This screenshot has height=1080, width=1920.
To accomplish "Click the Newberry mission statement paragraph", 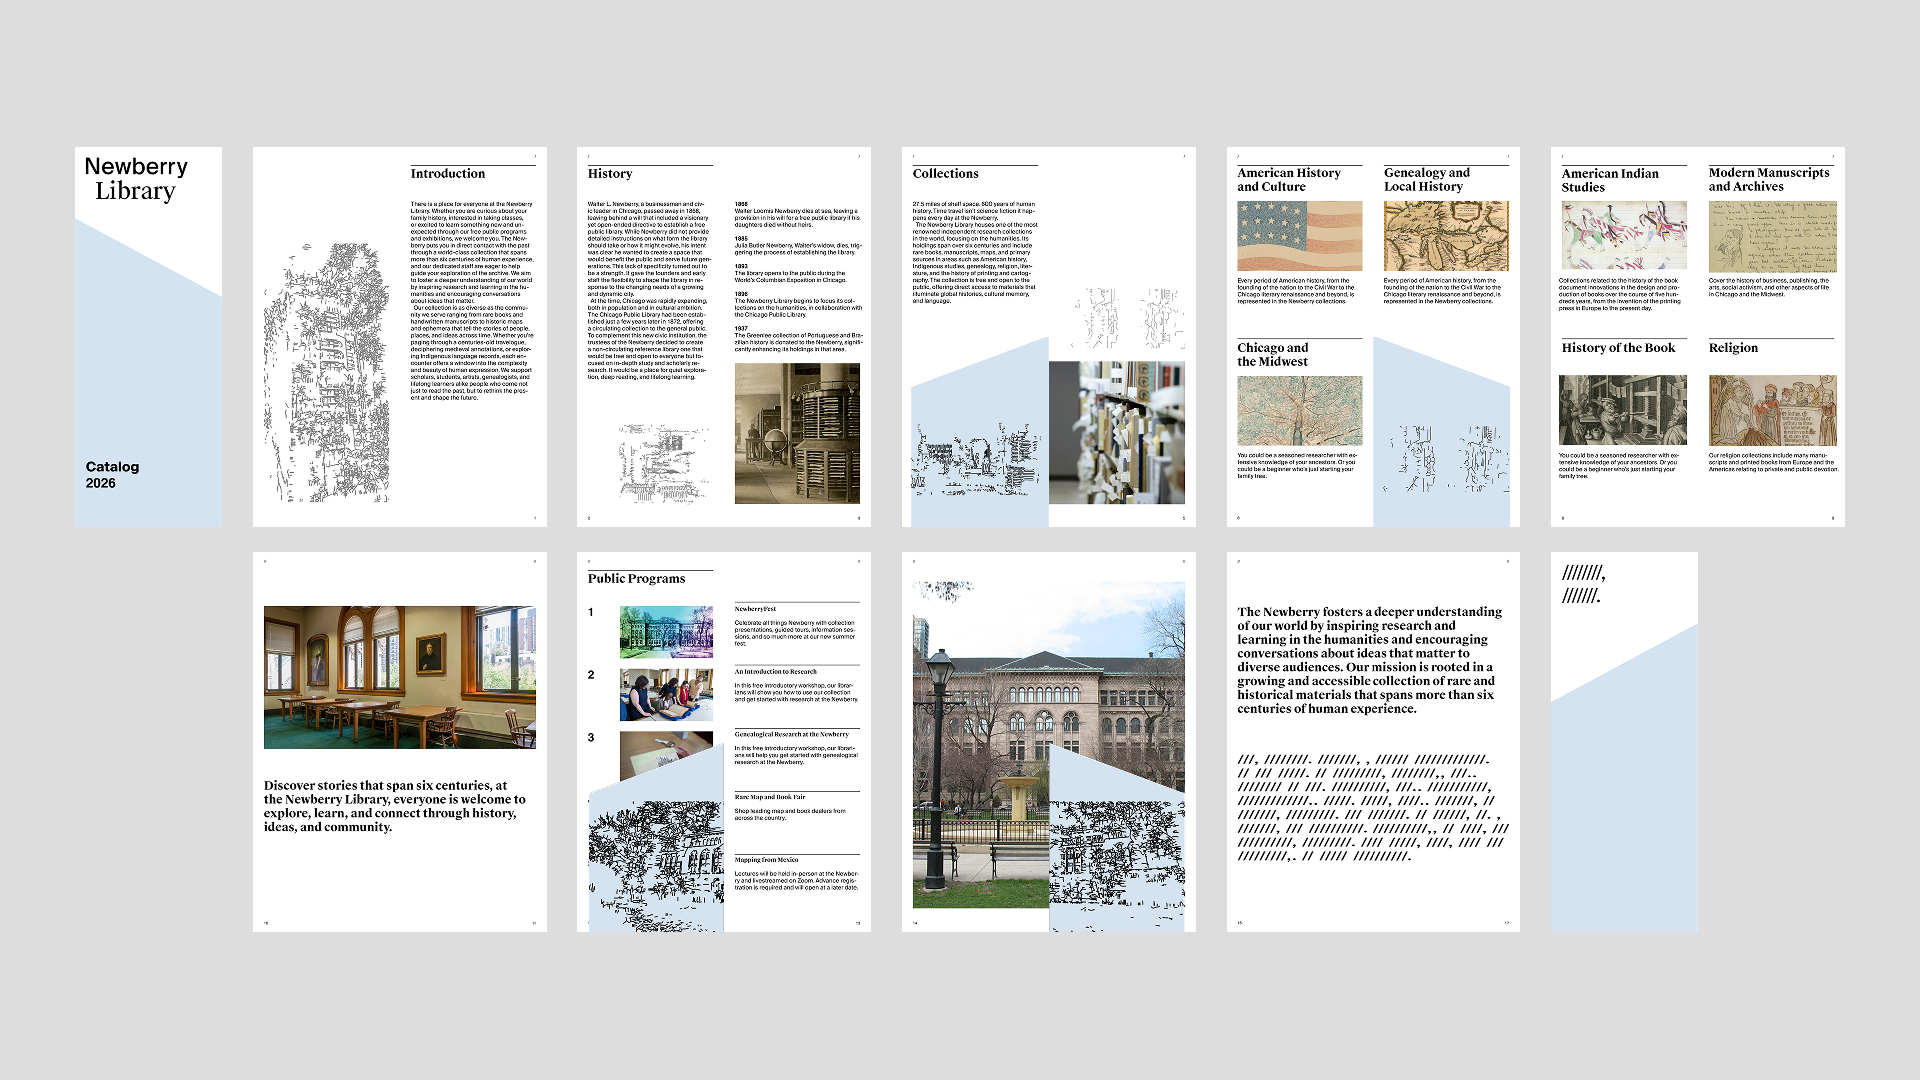I will [x=1369, y=660].
